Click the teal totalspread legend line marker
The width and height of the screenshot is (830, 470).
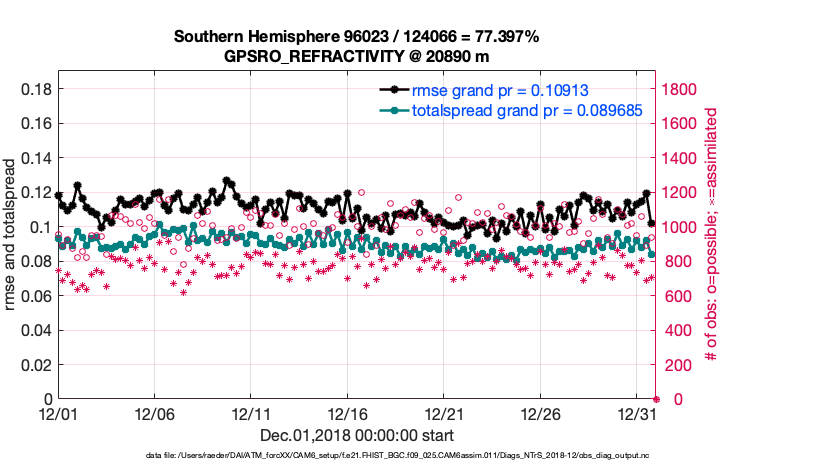point(396,110)
